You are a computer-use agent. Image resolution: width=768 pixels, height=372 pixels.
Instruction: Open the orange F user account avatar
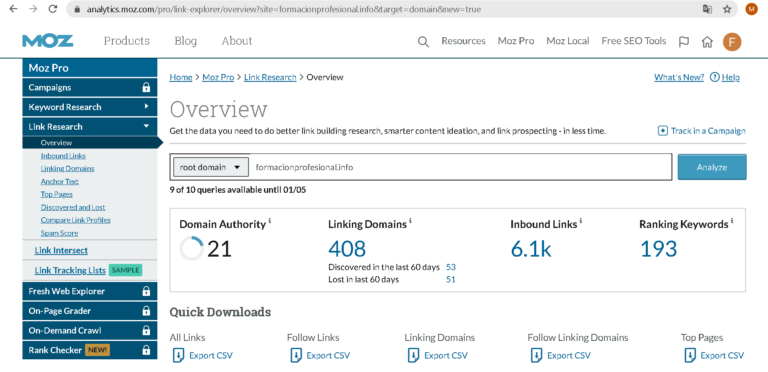click(x=732, y=42)
